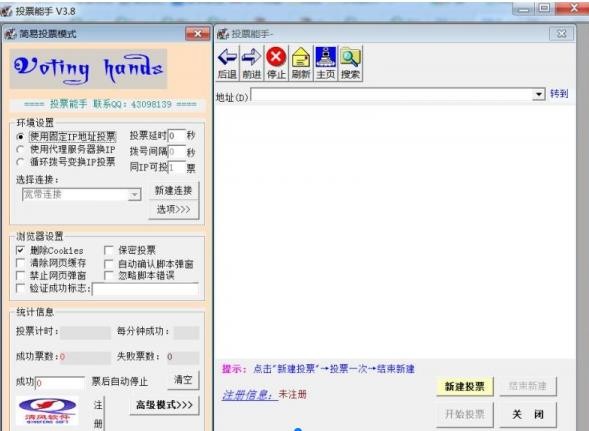The width and height of the screenshot is (589, 431).
Task: Click the 新建投票 button
Action: 465,386
